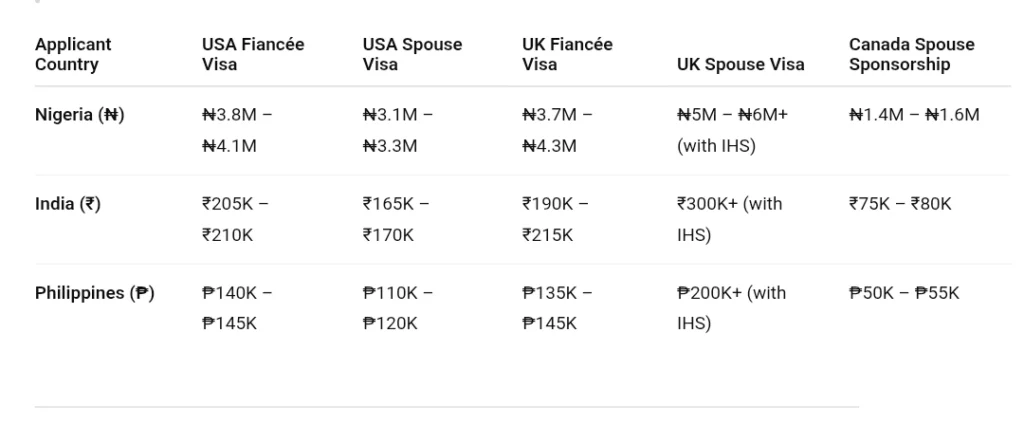Click the ₱140K – ₱145K cell
Screen dimensions: 1024x425
(237, 307)
